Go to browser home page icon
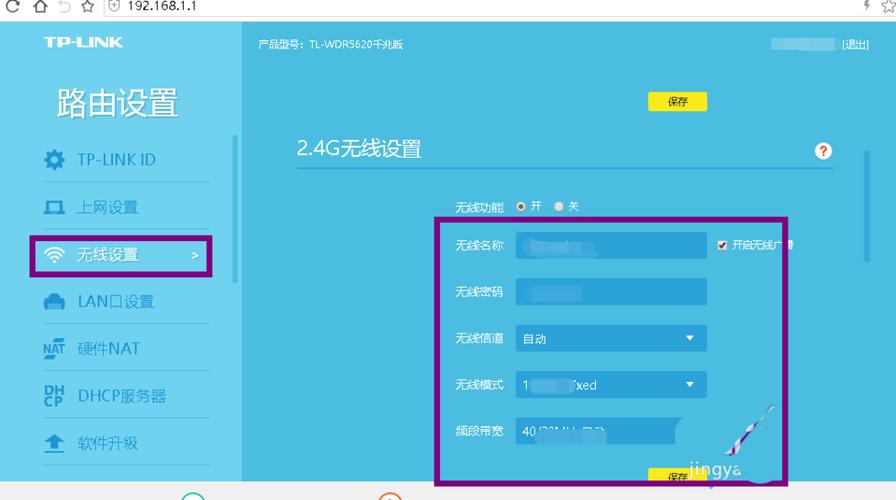This screenshot has width=896, height=500. pyautogui.click(x=40, y=6)
